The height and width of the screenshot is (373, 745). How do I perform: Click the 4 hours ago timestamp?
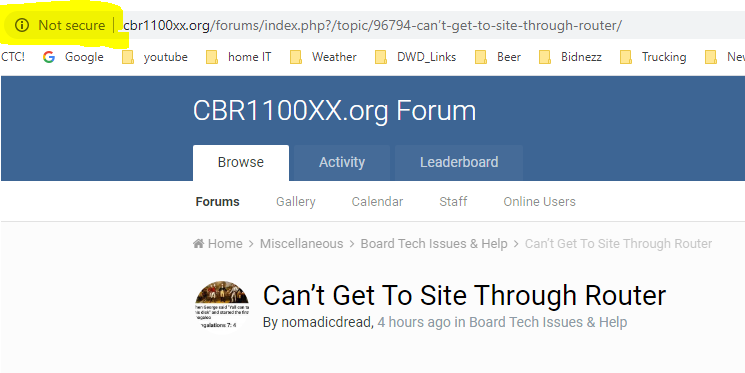click(414, 322)
